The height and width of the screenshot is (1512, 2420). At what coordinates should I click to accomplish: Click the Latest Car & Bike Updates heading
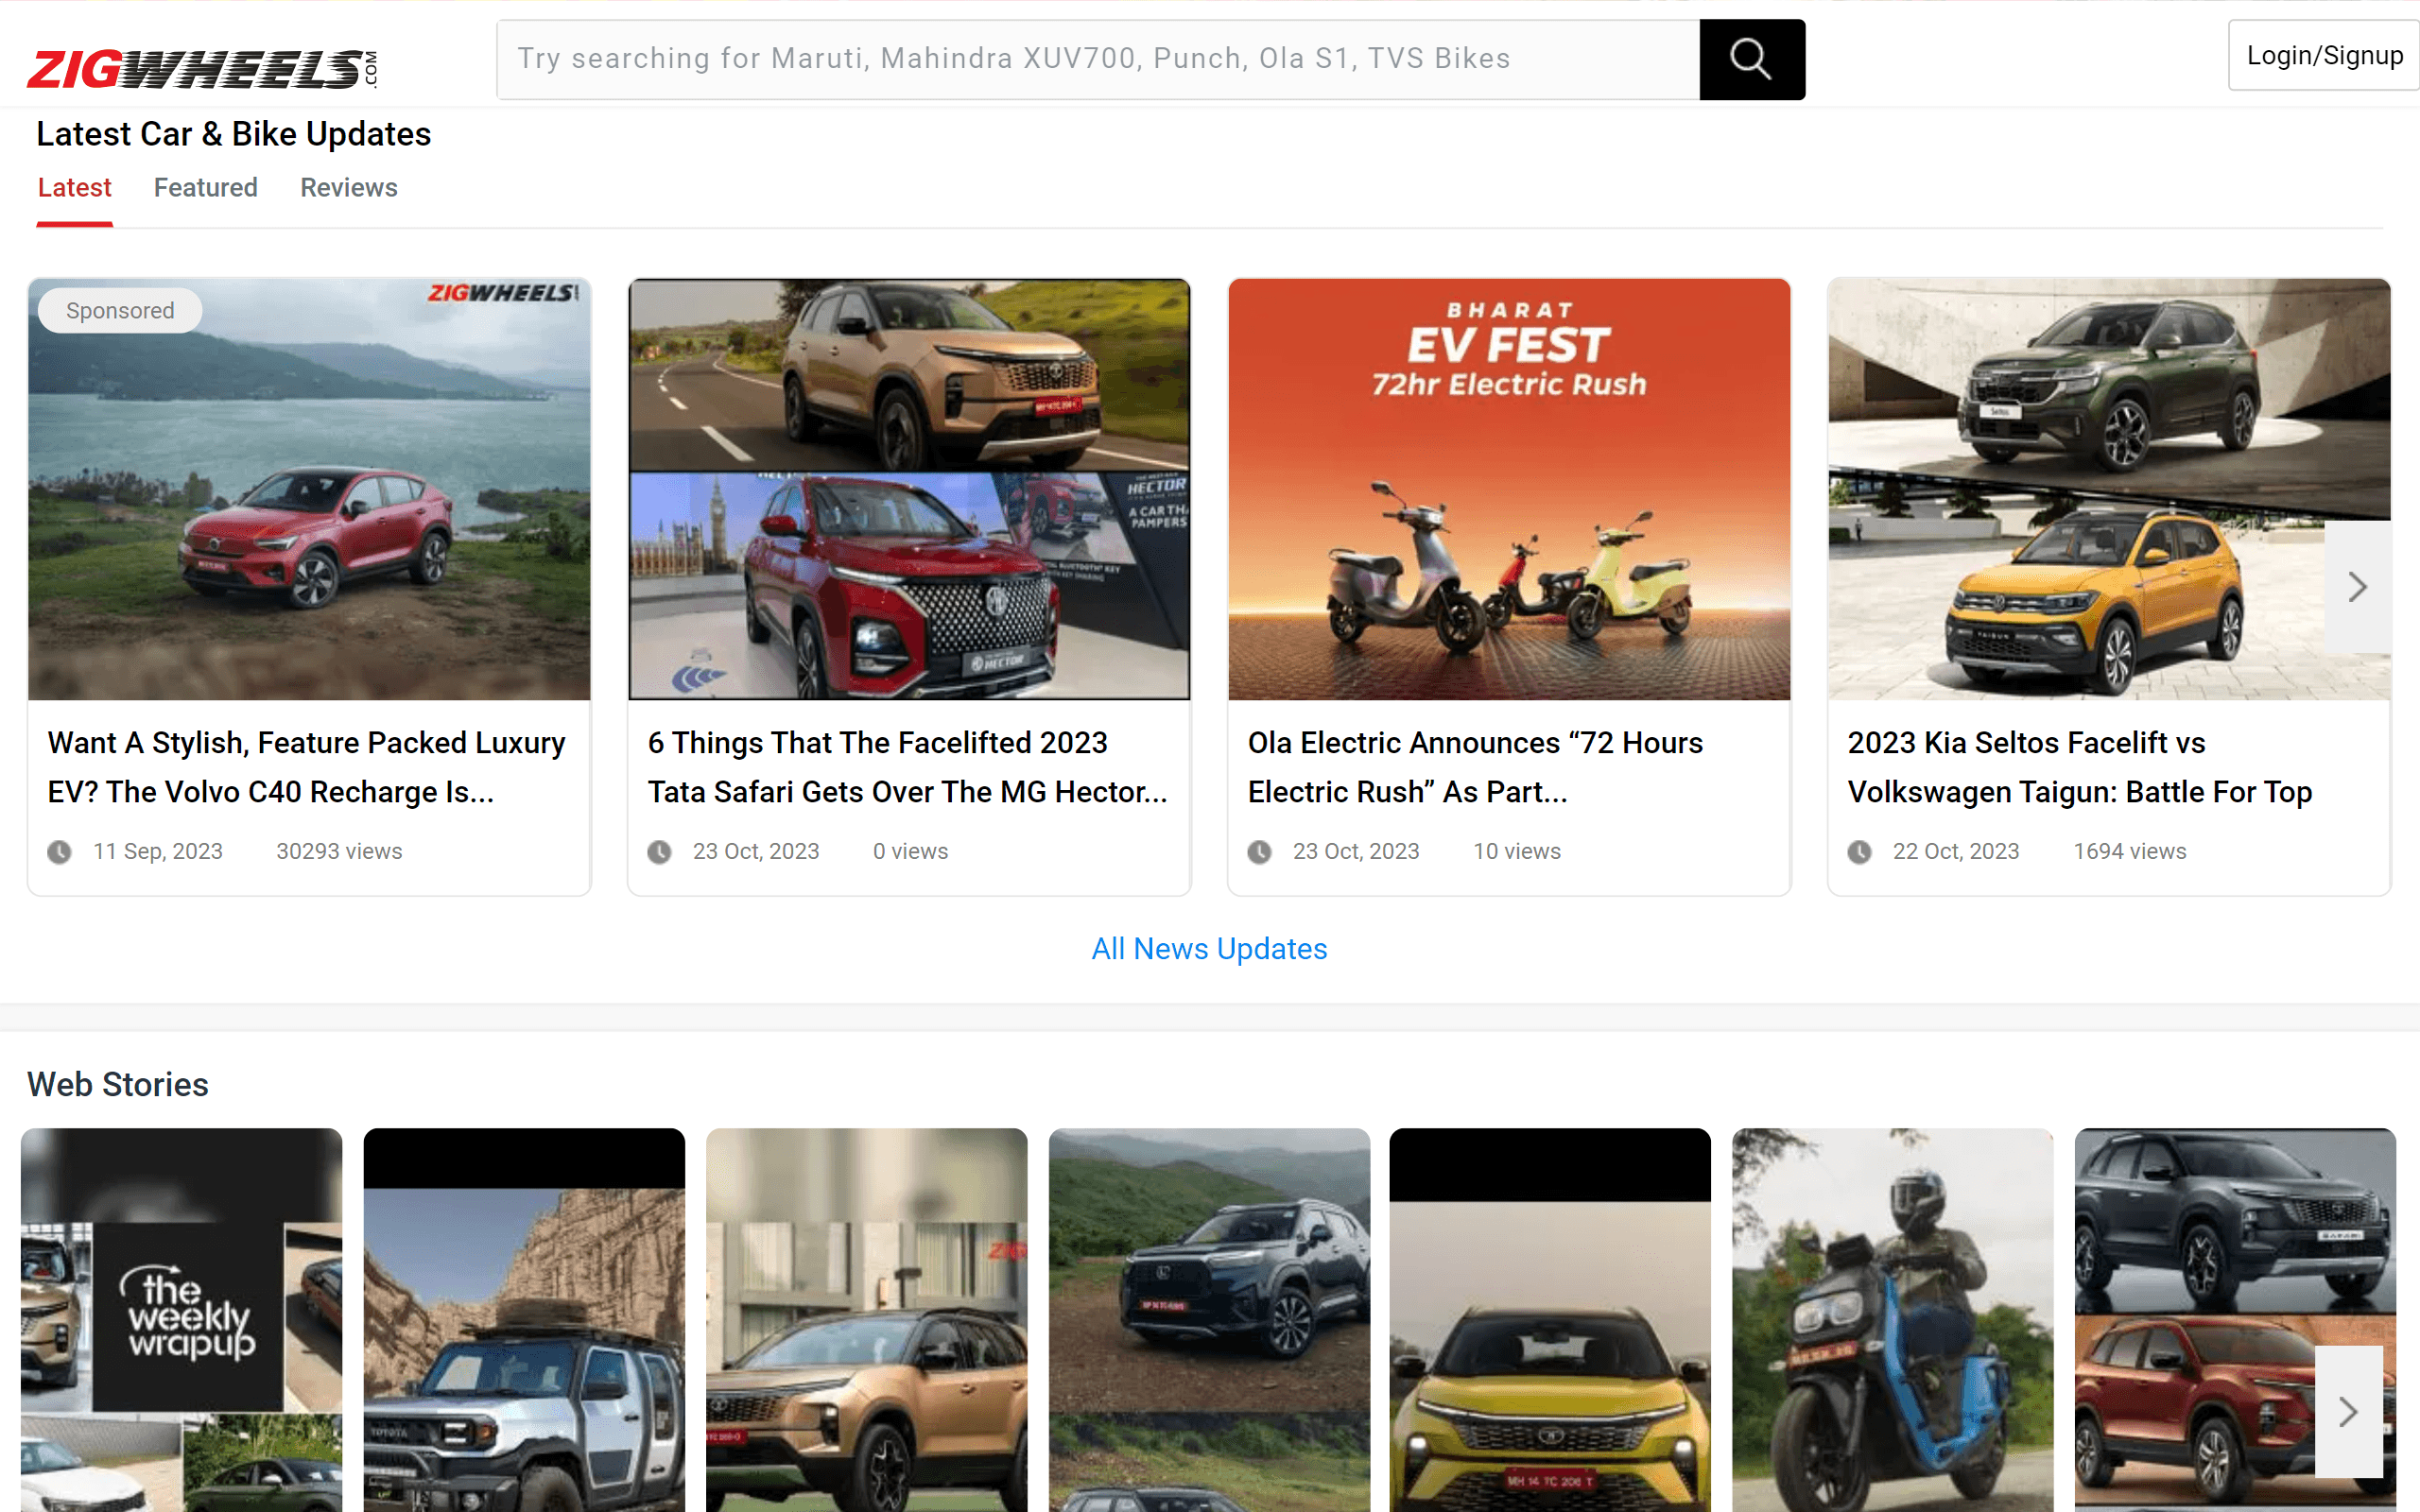[x=234, y=134]
